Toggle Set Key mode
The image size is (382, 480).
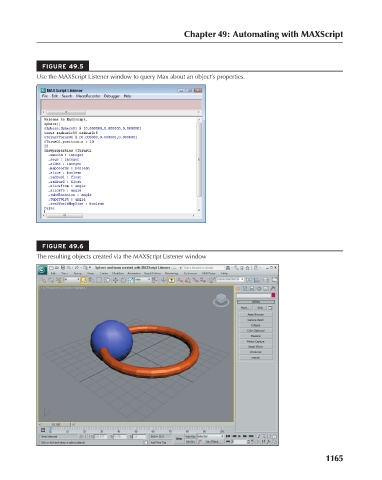coord(190,442)
